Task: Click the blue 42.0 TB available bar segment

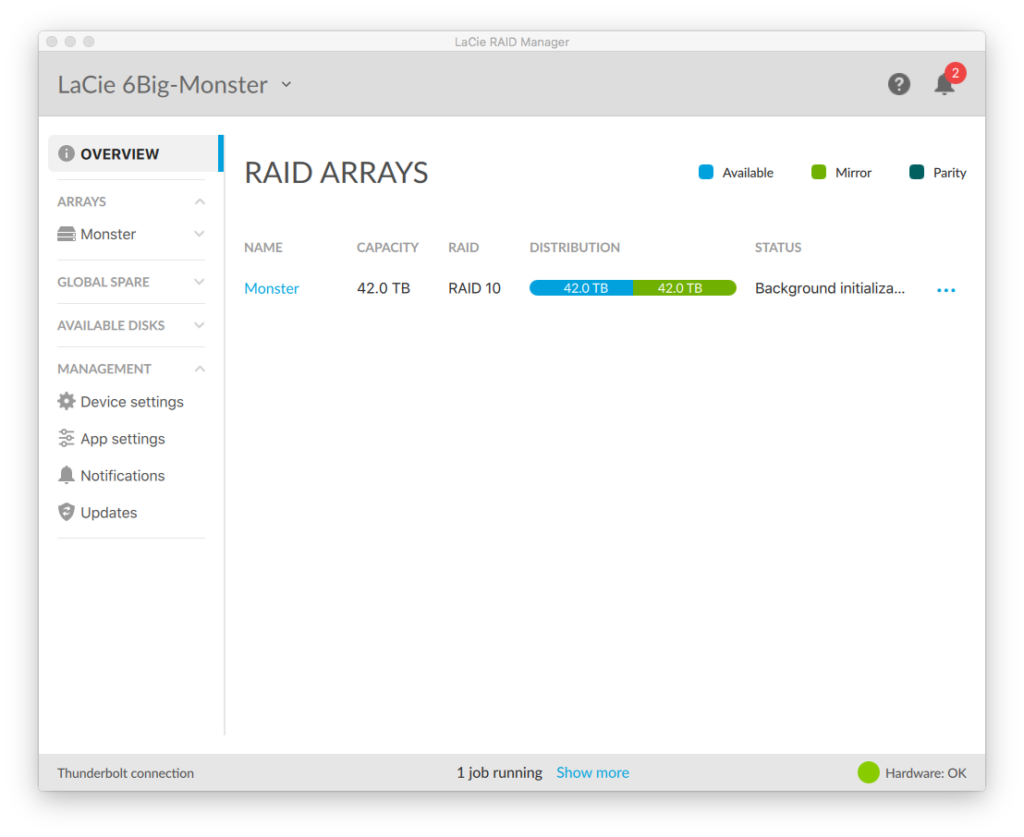Action: point(581,288)
